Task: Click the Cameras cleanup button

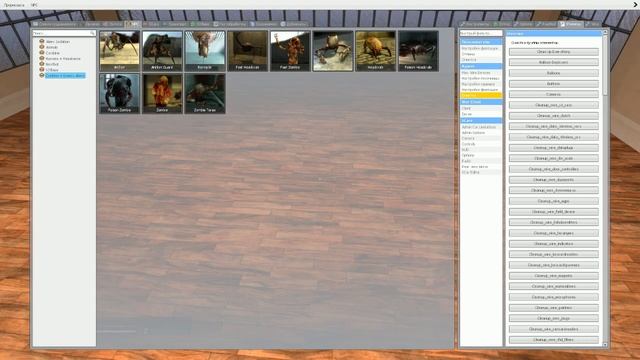Action: [x=553, y=94]
